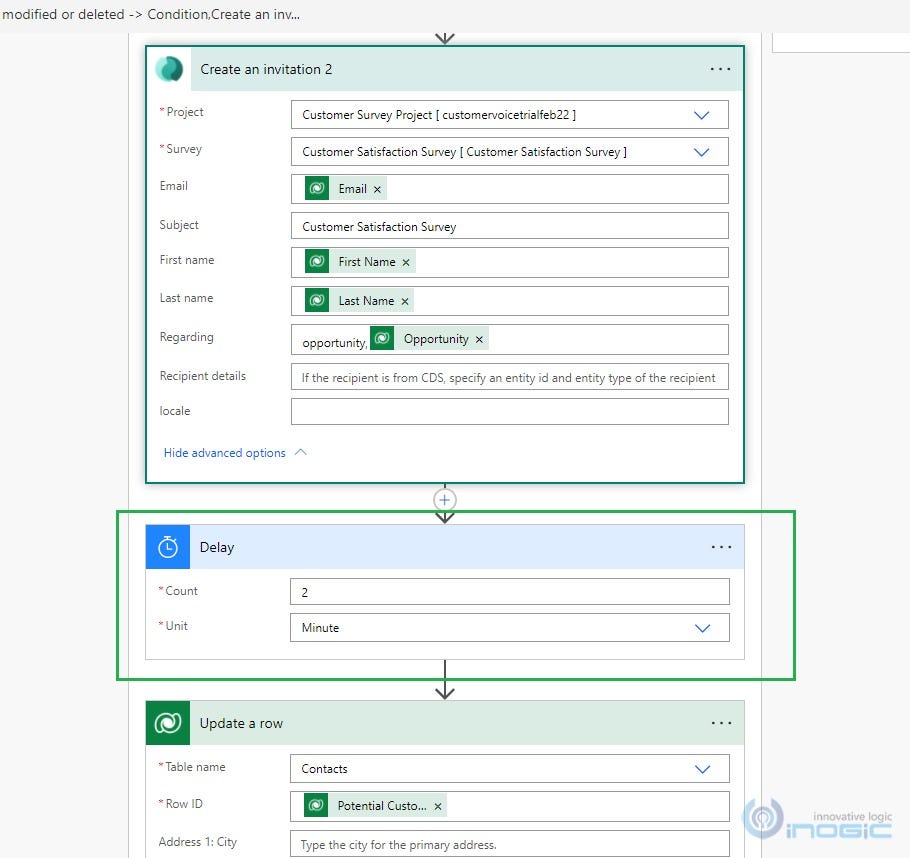910x858 pixels.
Task: Click the Email token text
Action: [352, 189]
